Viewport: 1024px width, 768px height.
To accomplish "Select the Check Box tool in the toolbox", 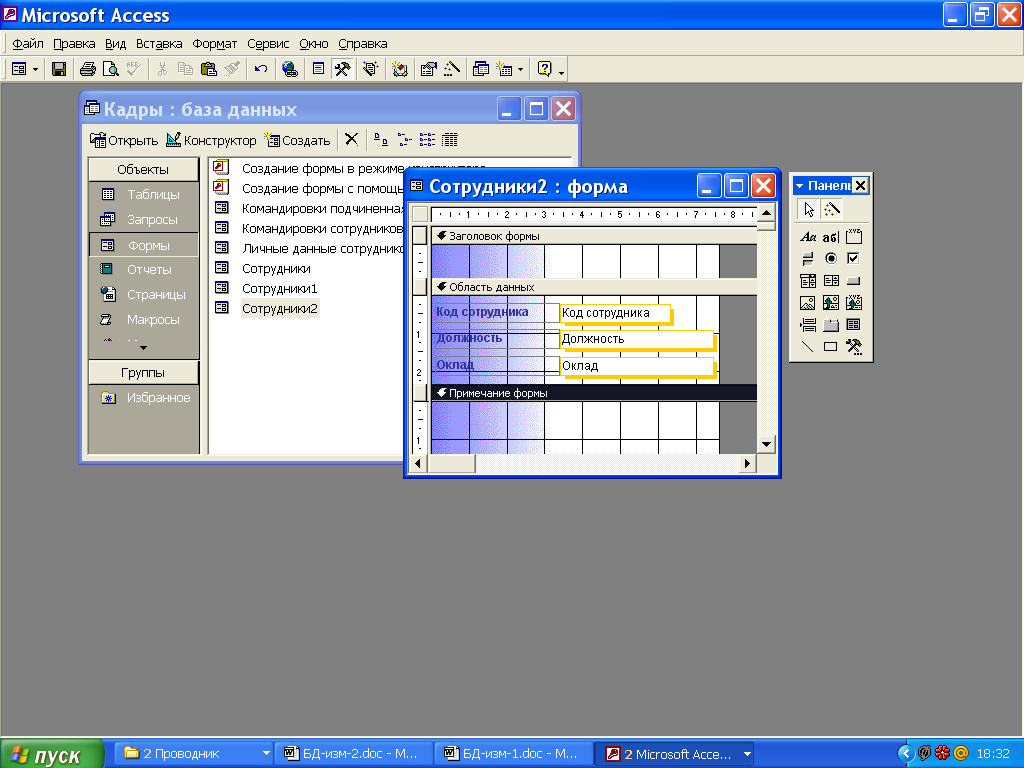I will point(854,259).
